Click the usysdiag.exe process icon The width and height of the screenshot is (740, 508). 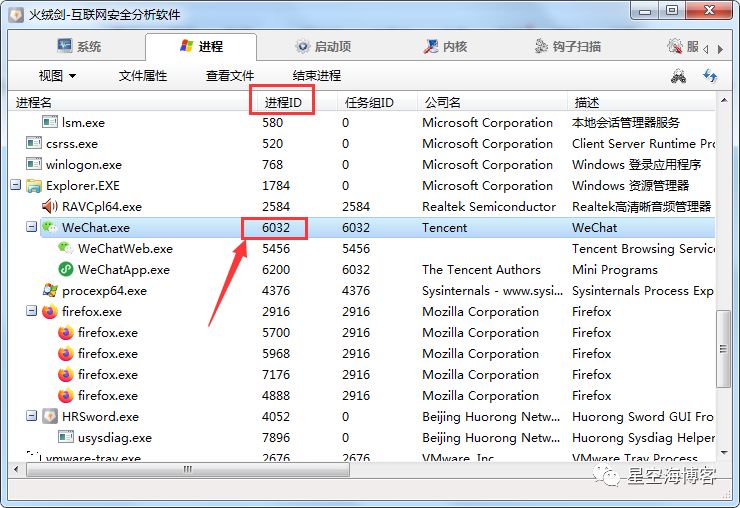[66, 437]
